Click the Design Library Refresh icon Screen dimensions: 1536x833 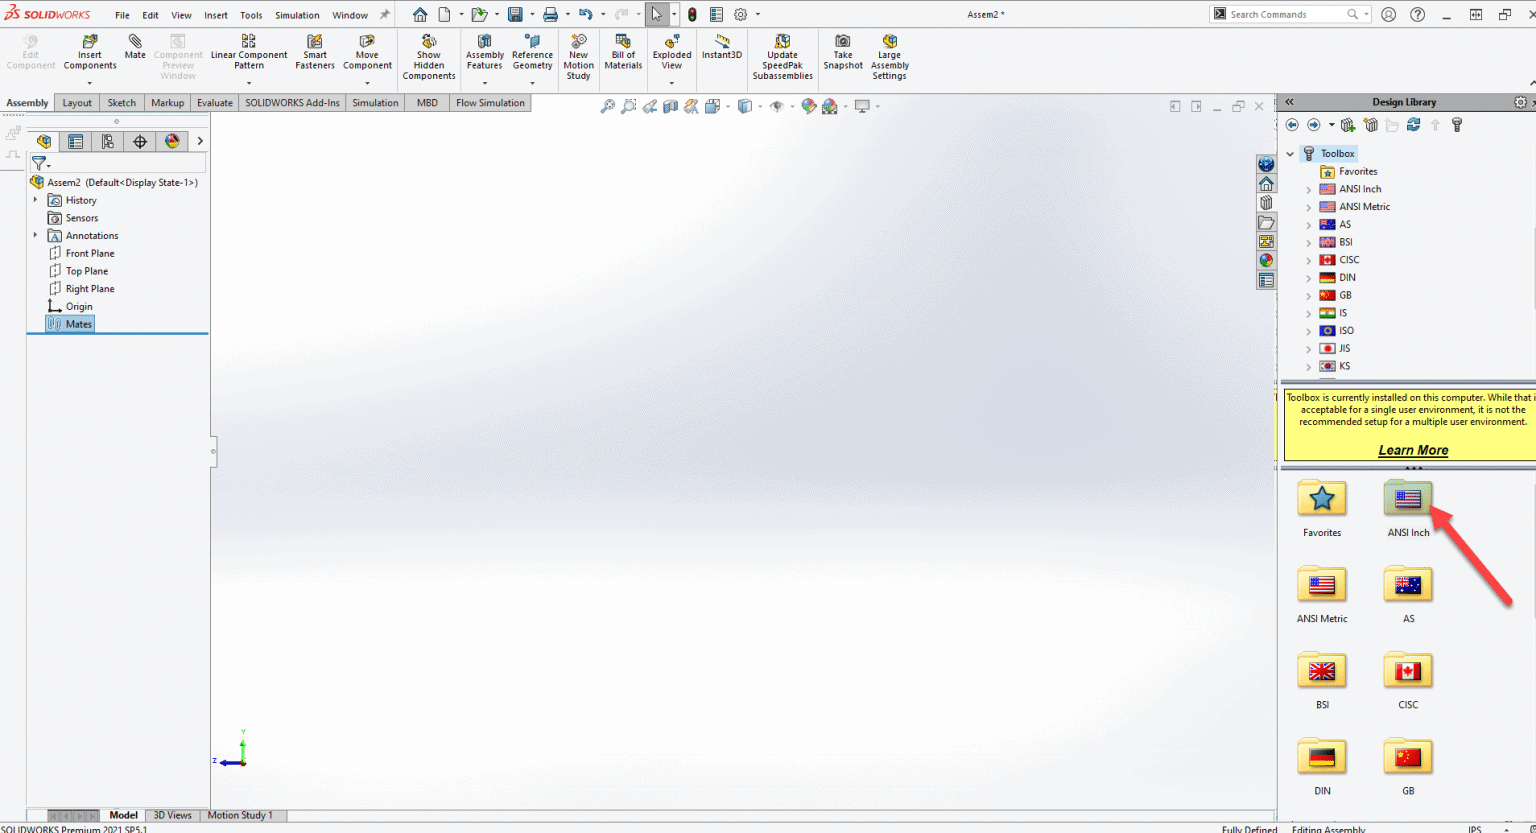[1413, 125]
